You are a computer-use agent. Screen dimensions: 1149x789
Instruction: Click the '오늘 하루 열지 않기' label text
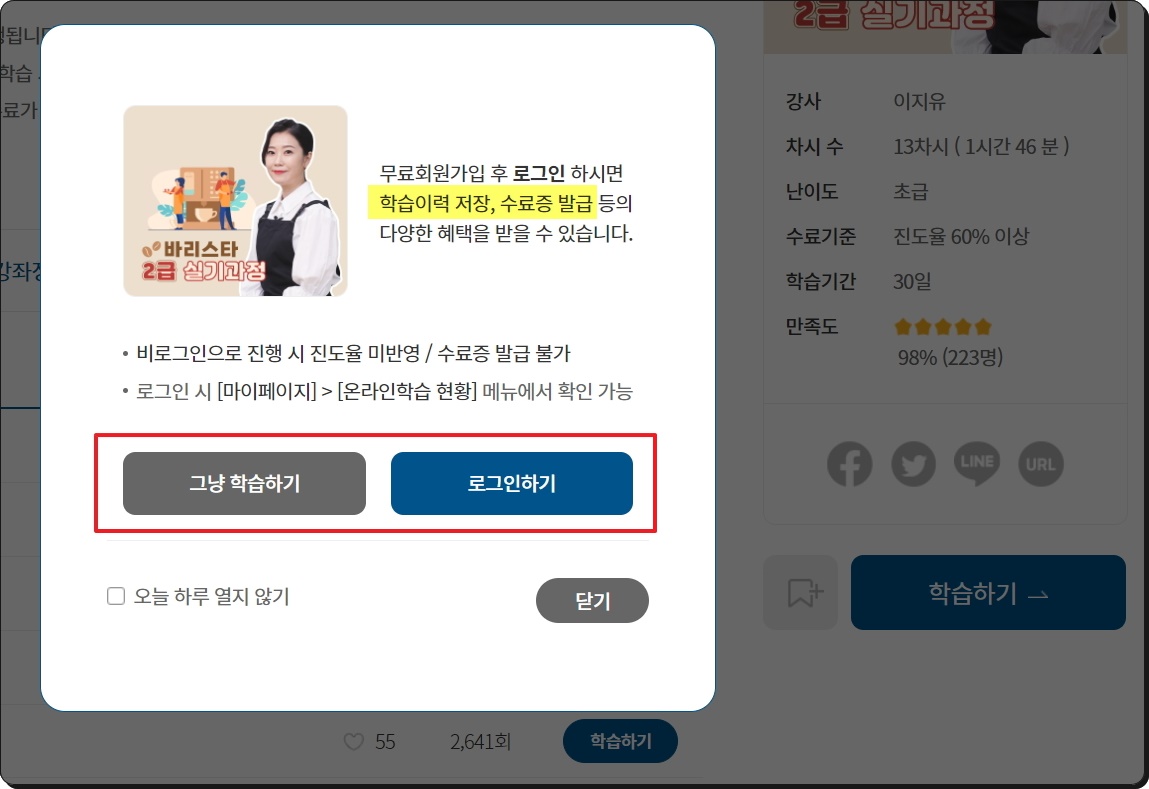click(x=211, y=596)
